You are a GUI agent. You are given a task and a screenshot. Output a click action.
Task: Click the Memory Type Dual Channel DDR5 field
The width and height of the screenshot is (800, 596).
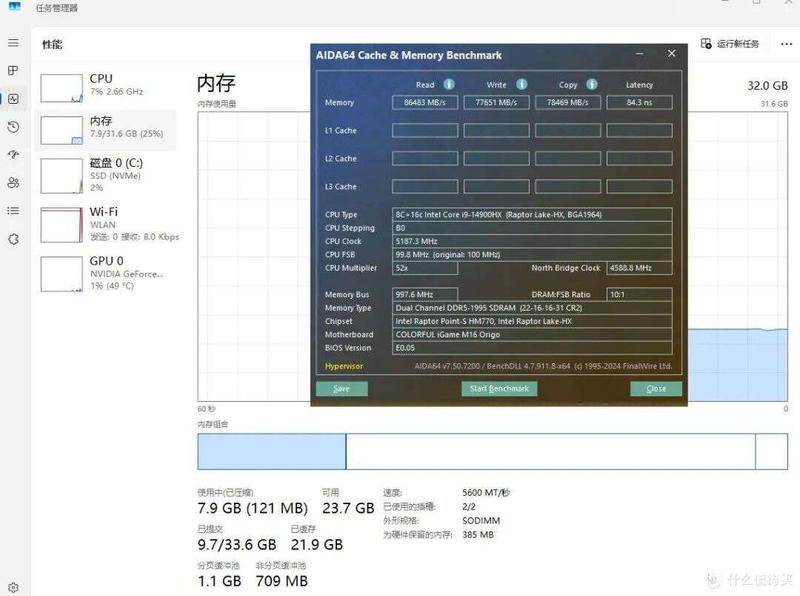(532, 308)
